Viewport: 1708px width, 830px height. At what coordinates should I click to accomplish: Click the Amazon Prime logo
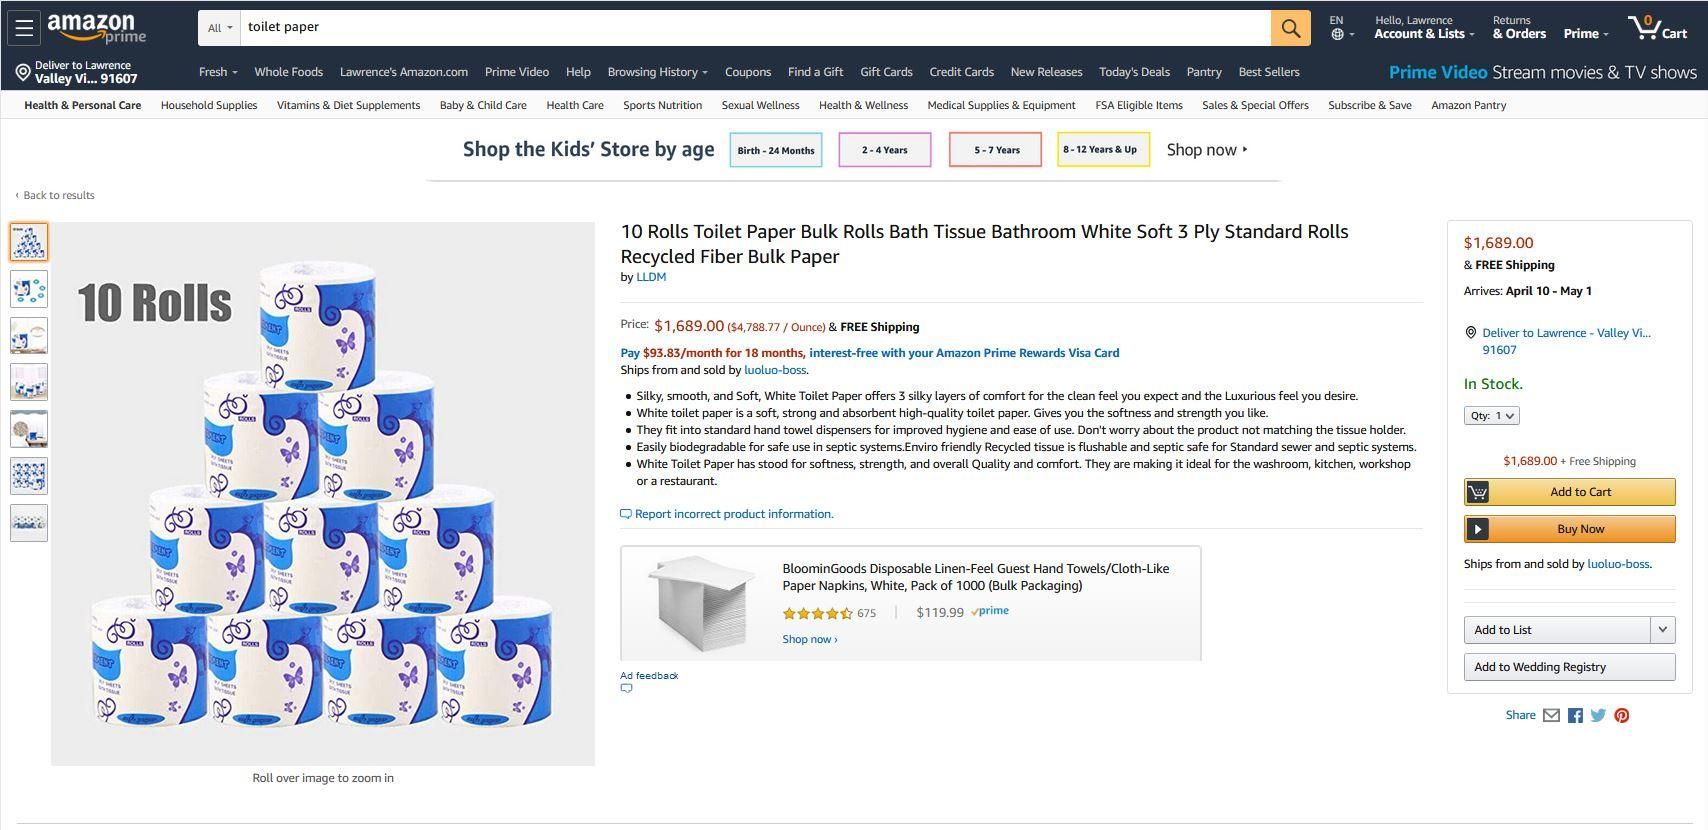tap(96, 28)
